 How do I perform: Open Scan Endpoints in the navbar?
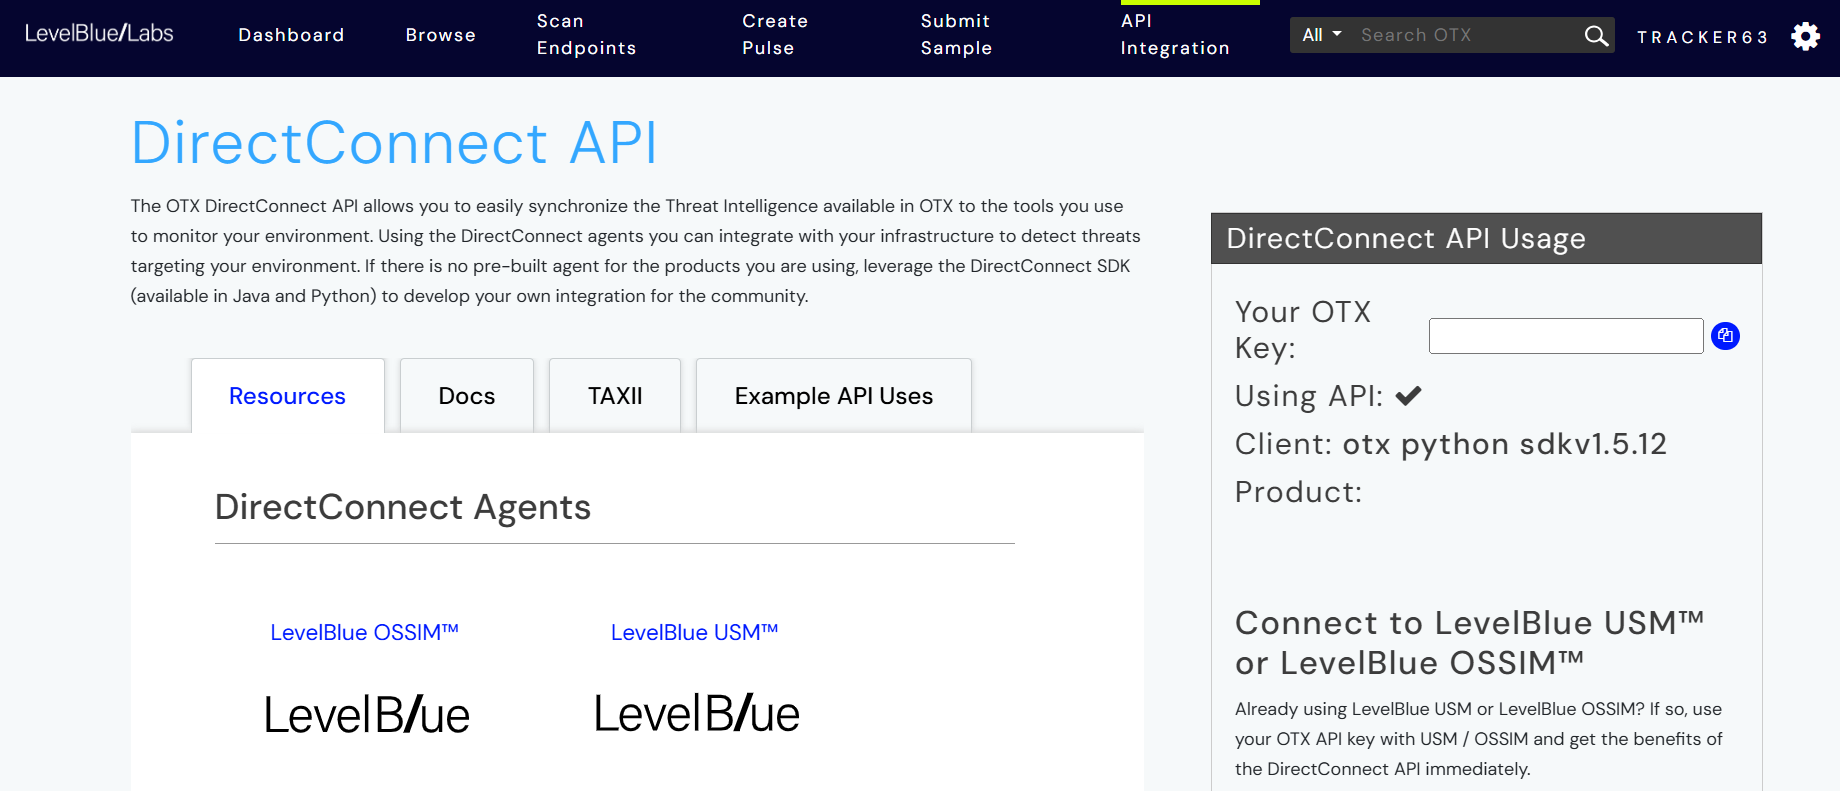coord(586,35)
